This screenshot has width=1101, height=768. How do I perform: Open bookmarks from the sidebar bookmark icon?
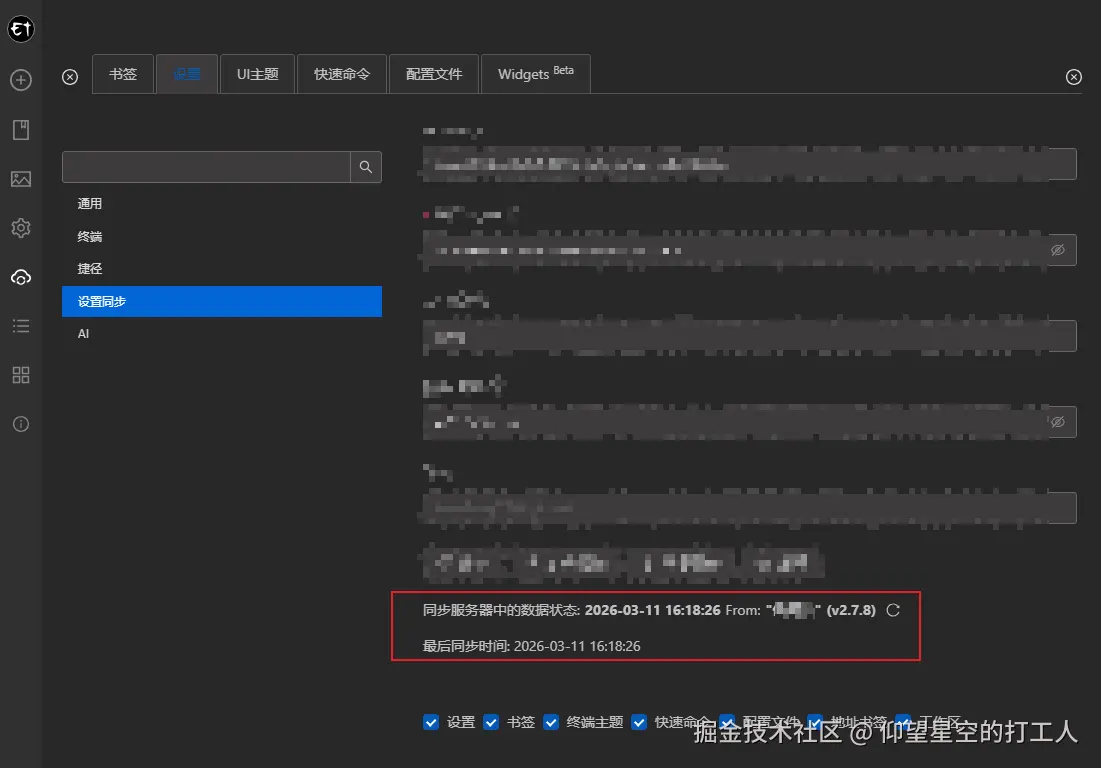point(21,130)
